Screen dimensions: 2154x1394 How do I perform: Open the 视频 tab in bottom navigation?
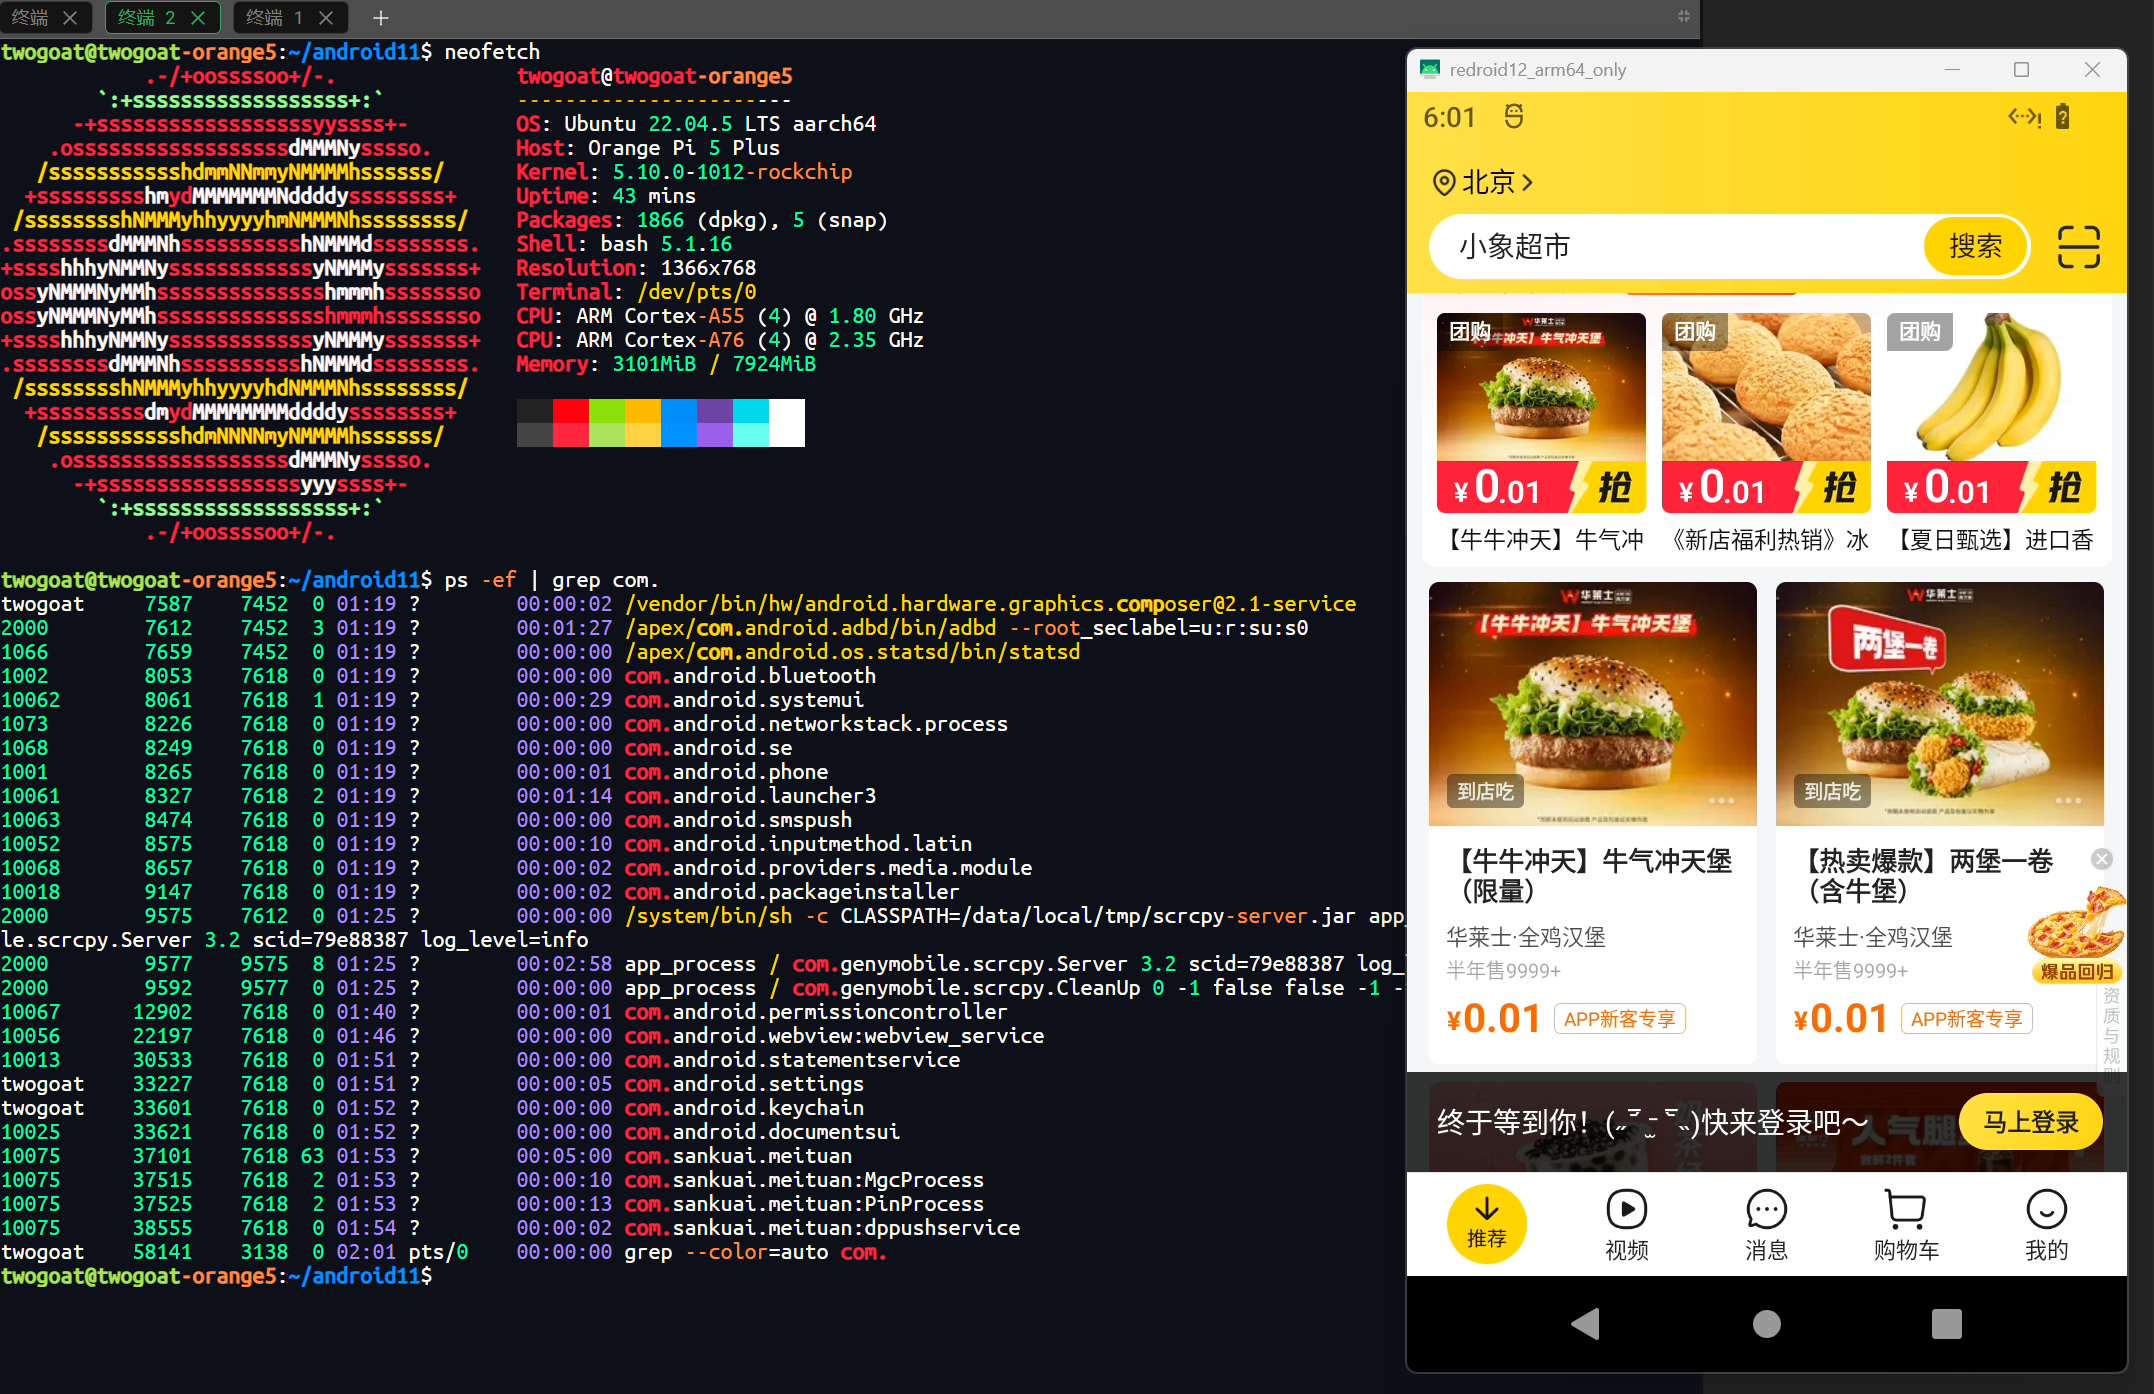pyautogui.click(x=1627, y=1225)
